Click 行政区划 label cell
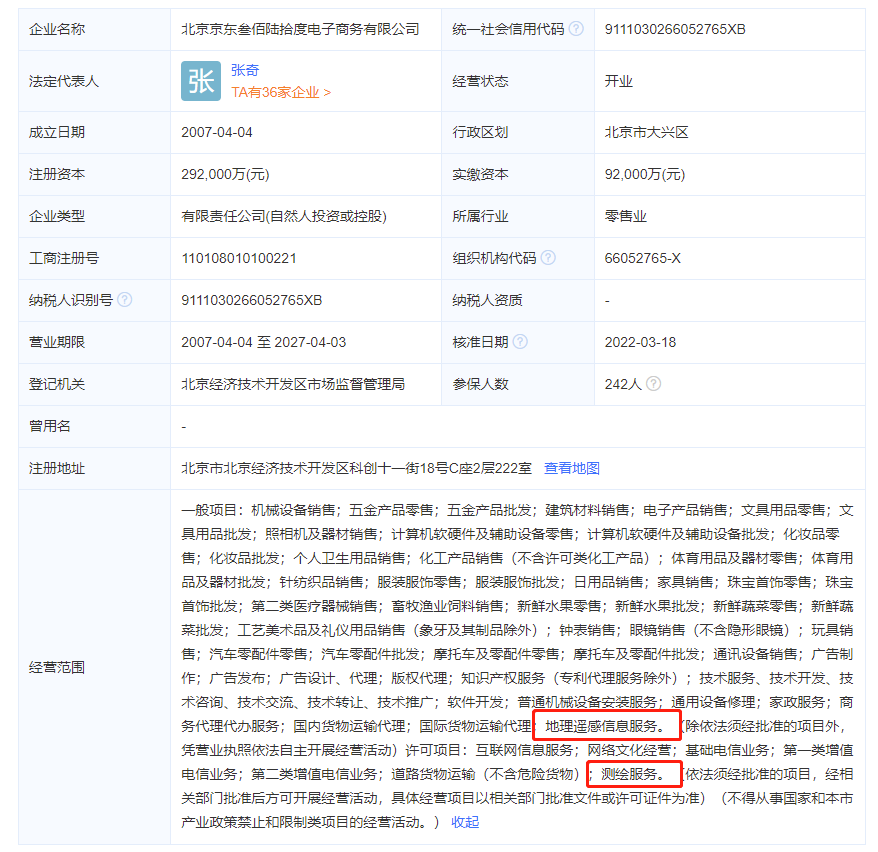The width and height of the screenshot is (878, 852). 518,132
